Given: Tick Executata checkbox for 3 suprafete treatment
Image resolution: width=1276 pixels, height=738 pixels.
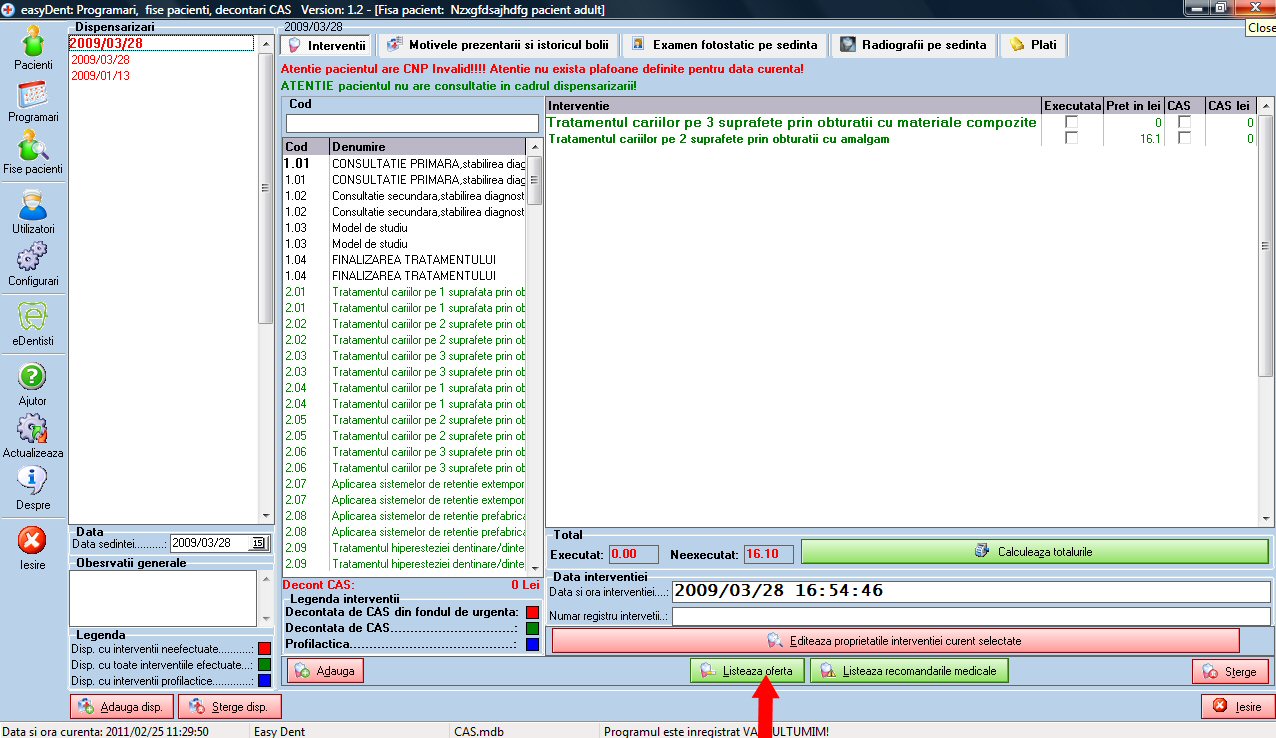Looking at the screenshot, I should coord(1072,122).
